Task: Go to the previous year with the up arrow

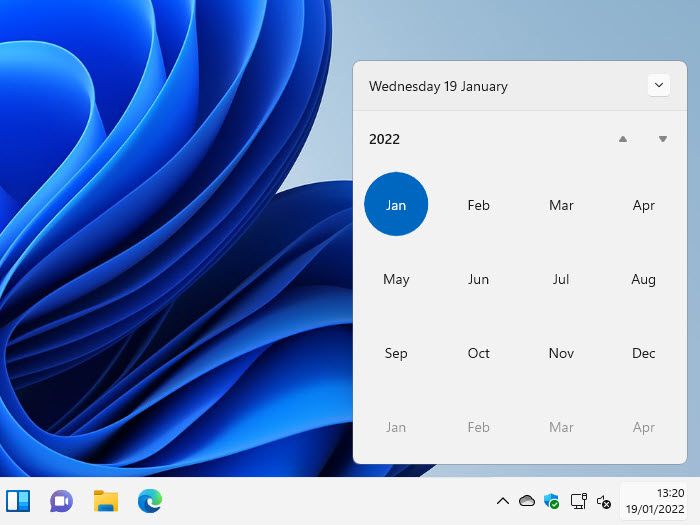Action: pos(623,139)
